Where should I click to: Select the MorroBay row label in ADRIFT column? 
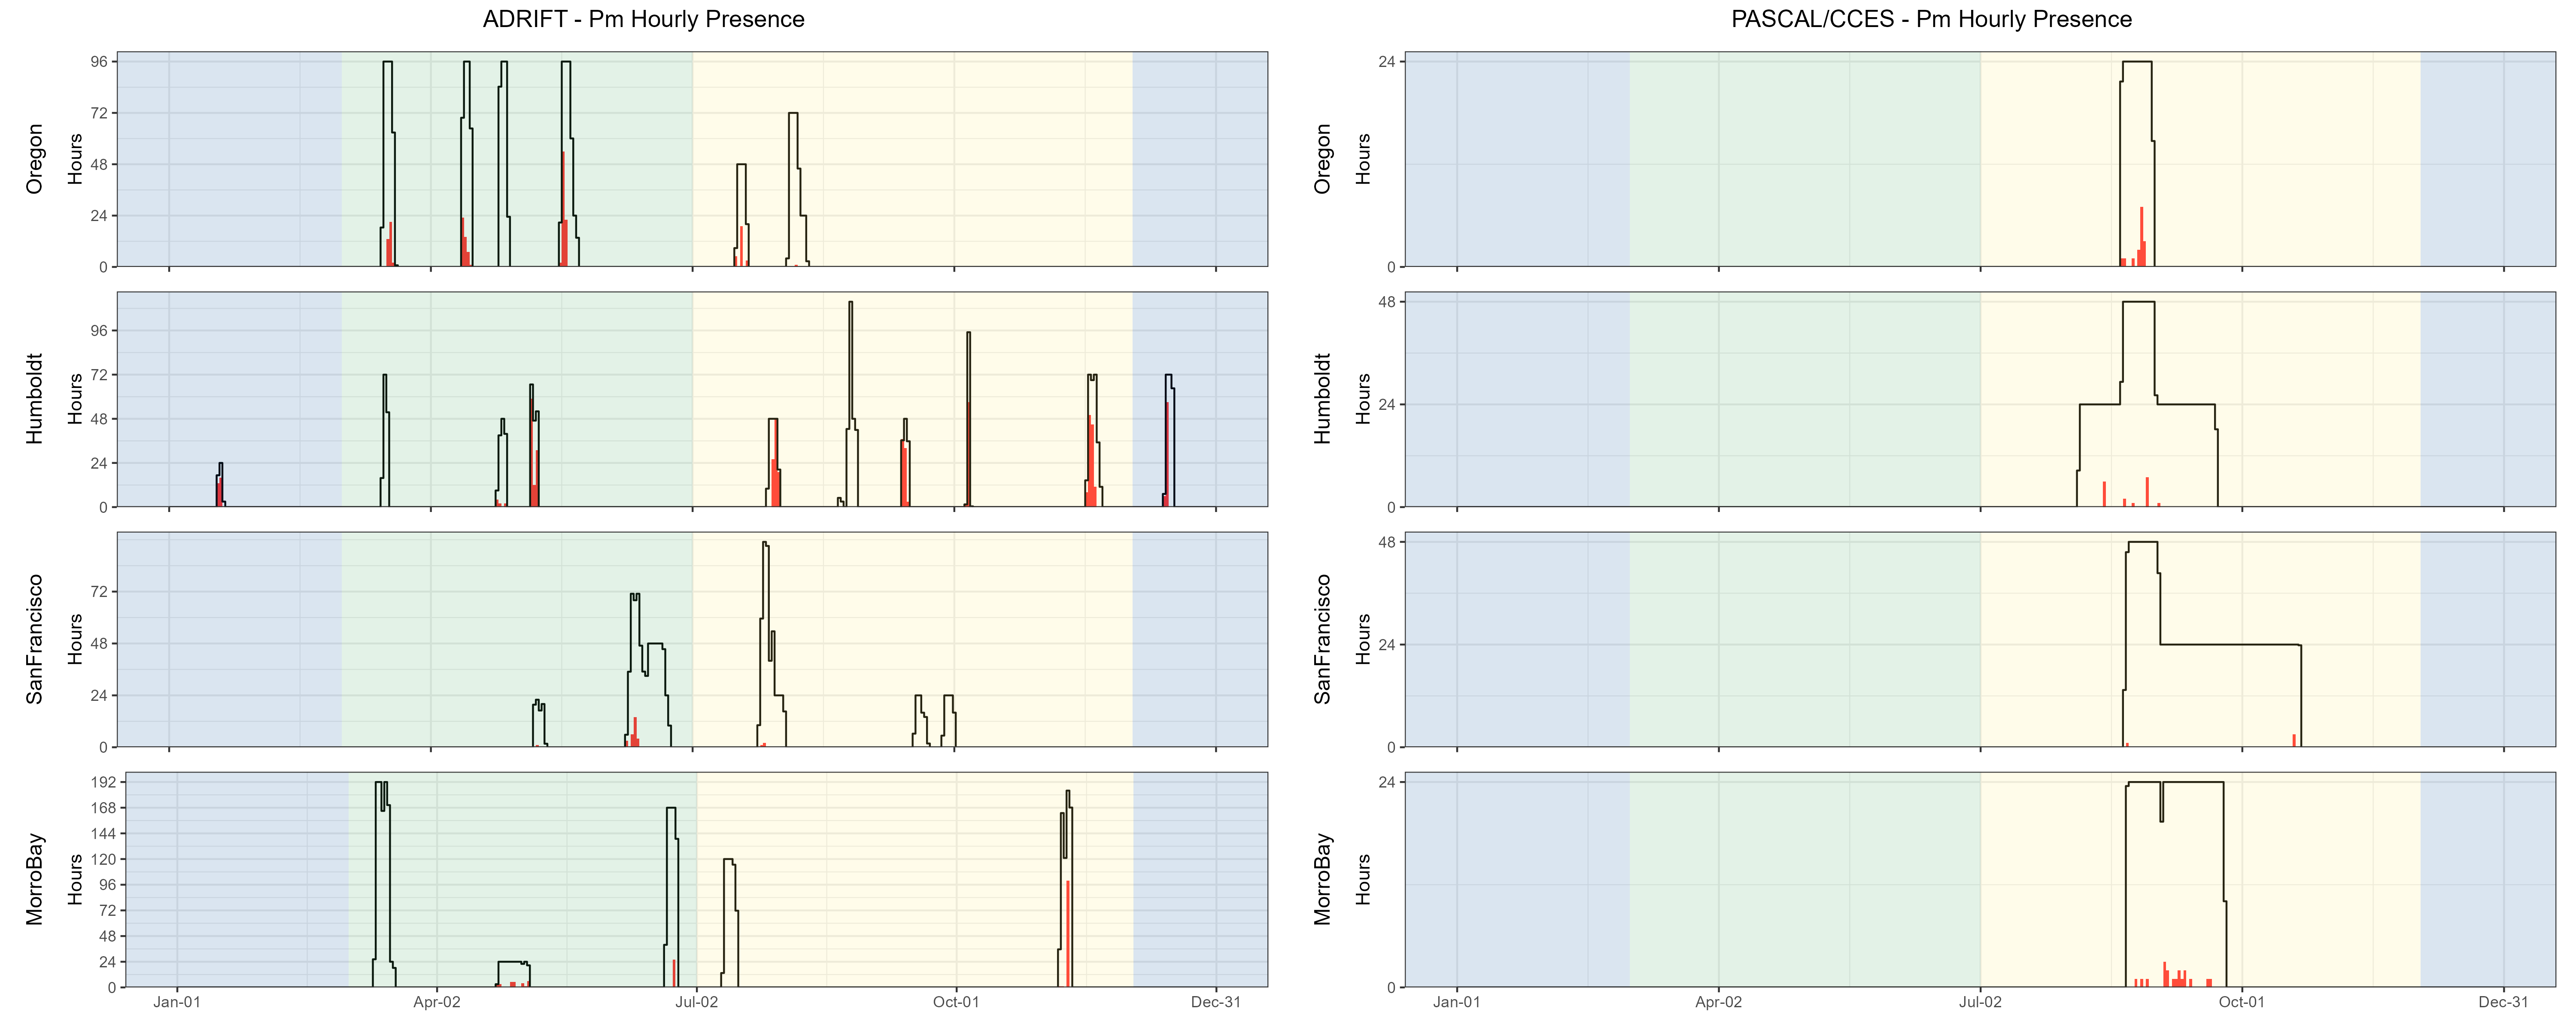(35, 879)
